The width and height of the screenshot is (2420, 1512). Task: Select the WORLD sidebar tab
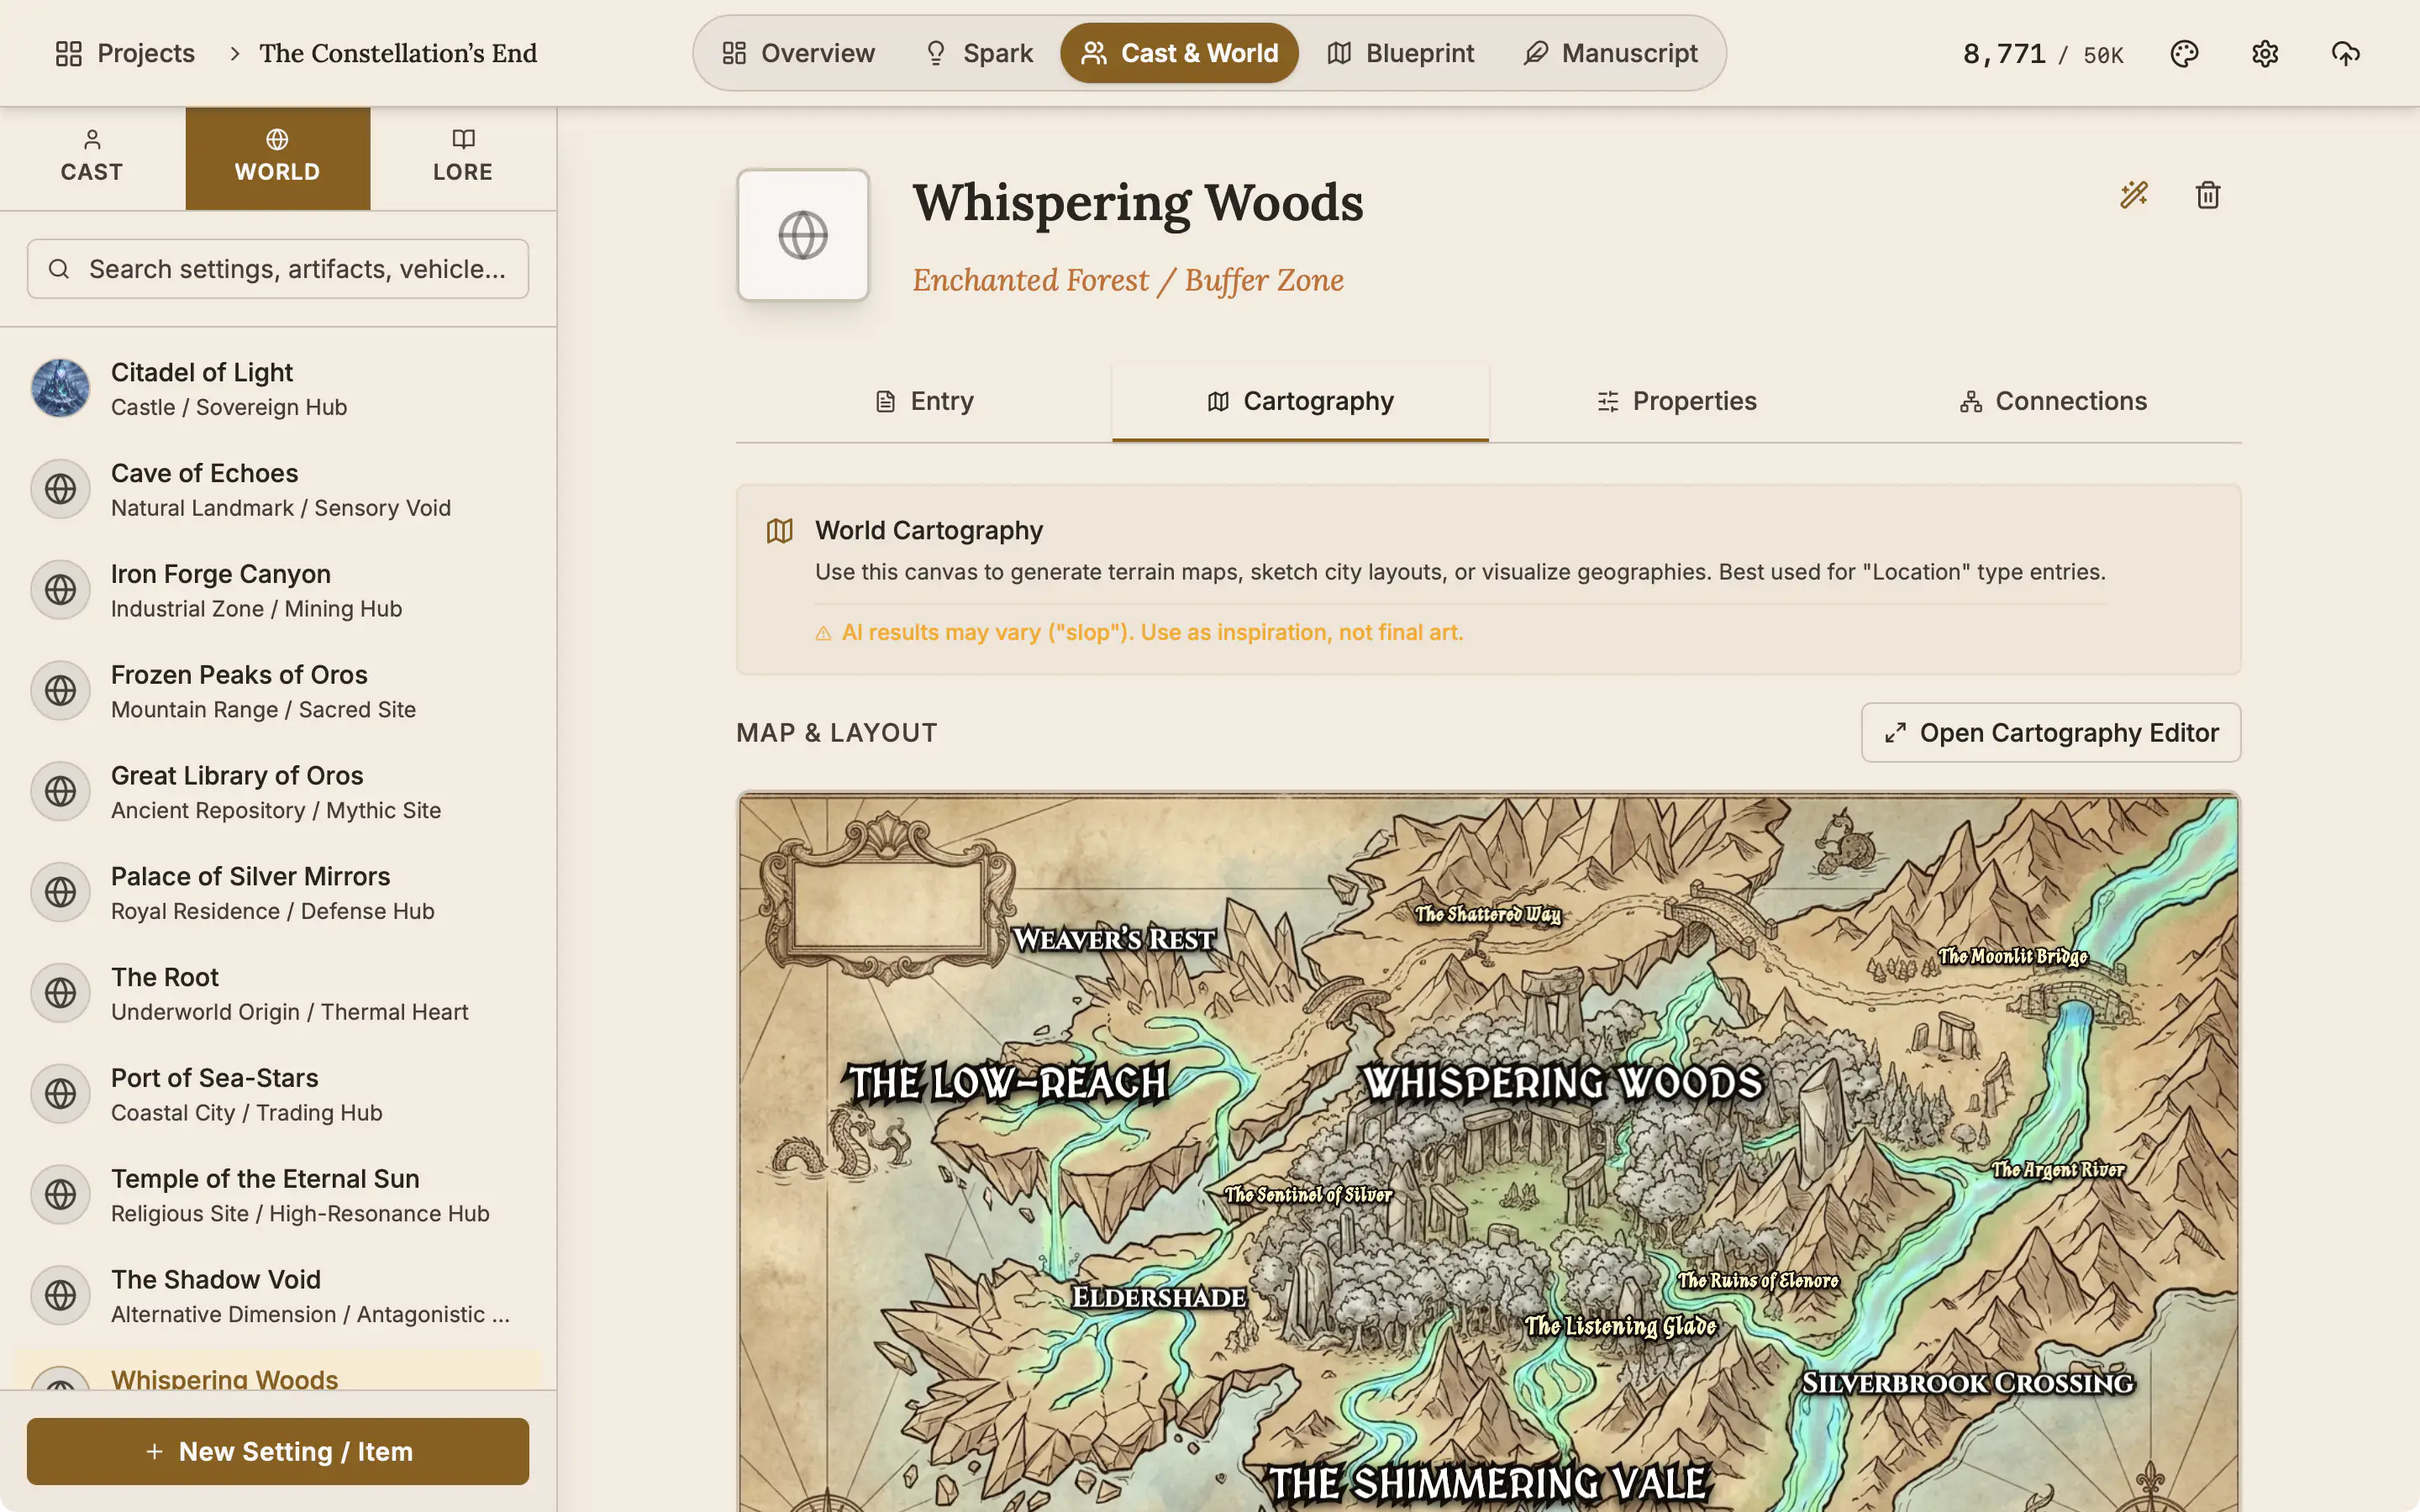[x=278, y=158]
